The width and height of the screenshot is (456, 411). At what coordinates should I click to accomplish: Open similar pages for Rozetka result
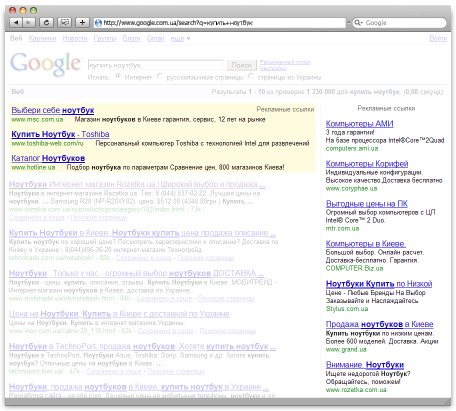(x=99, y=217)
